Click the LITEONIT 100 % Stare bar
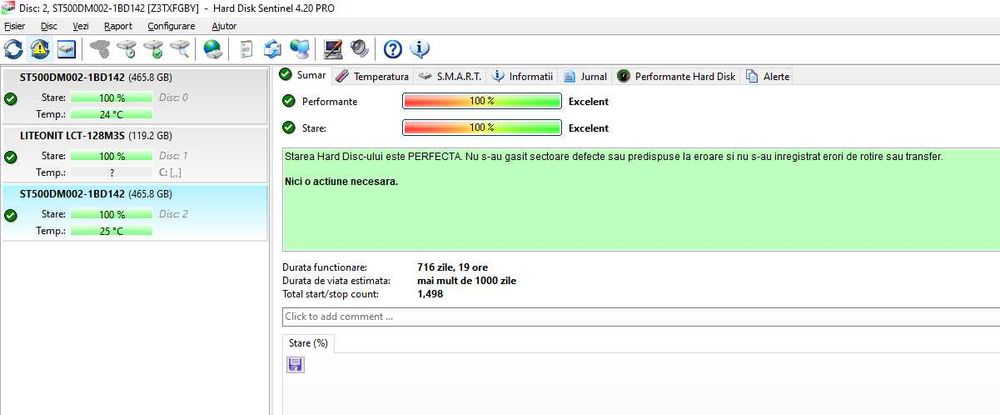 coord(112,156)
